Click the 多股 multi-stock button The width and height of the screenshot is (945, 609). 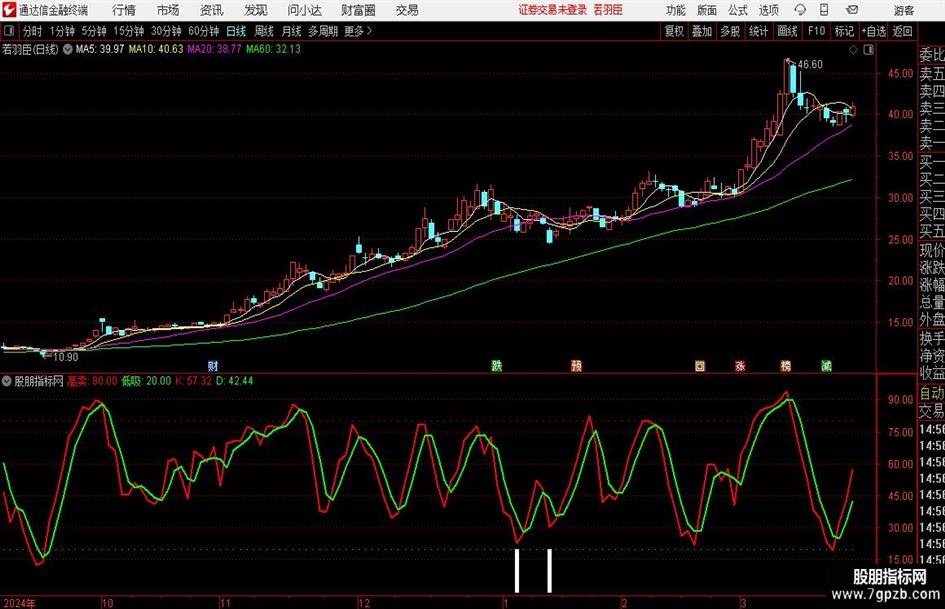point(730,31)
